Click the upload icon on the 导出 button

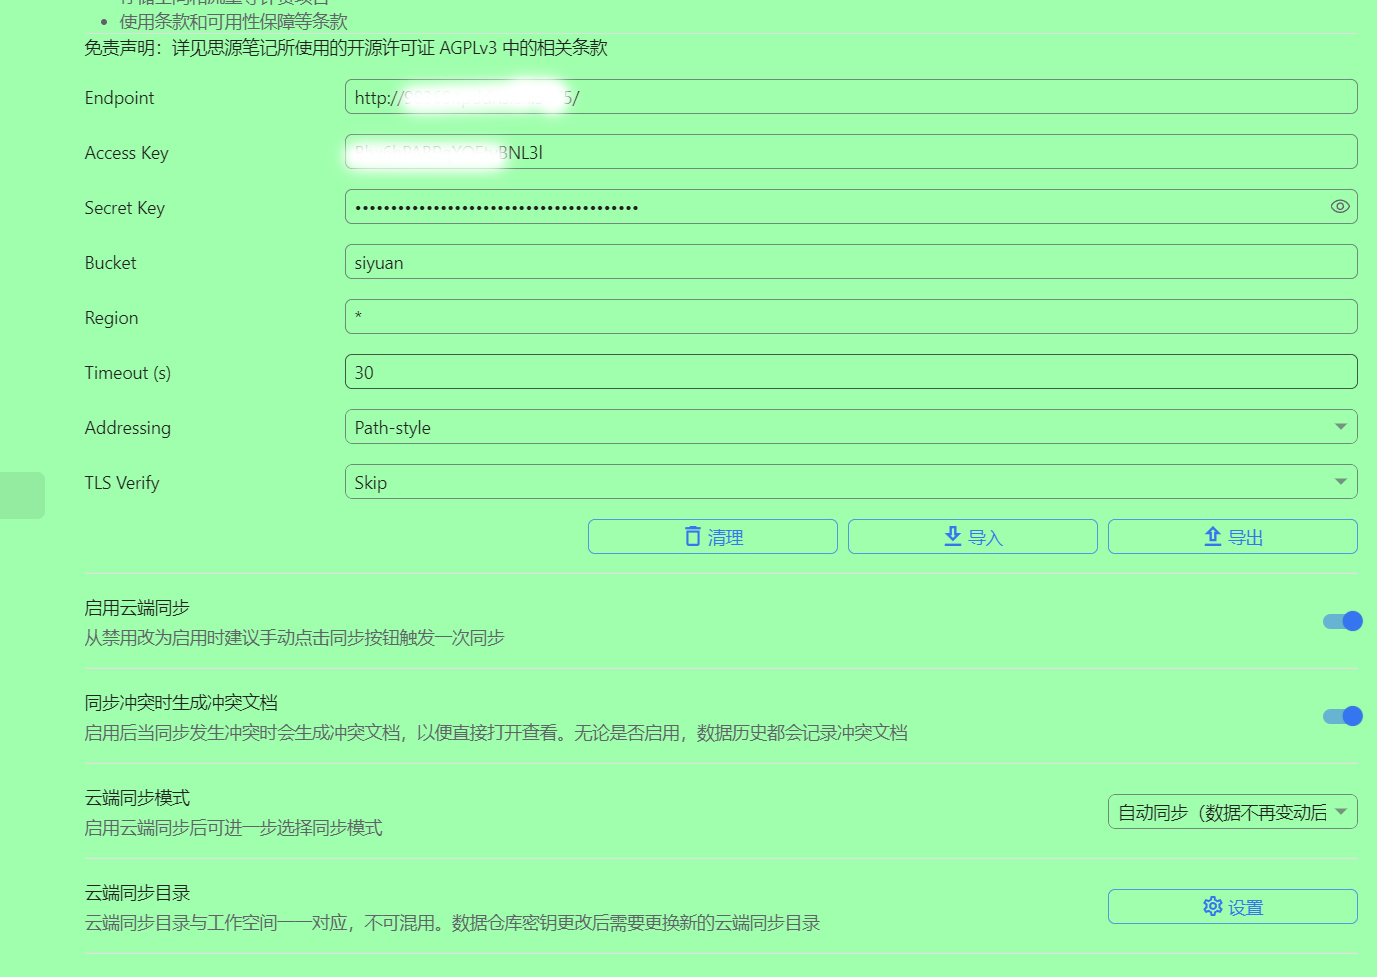(1212, 537)
